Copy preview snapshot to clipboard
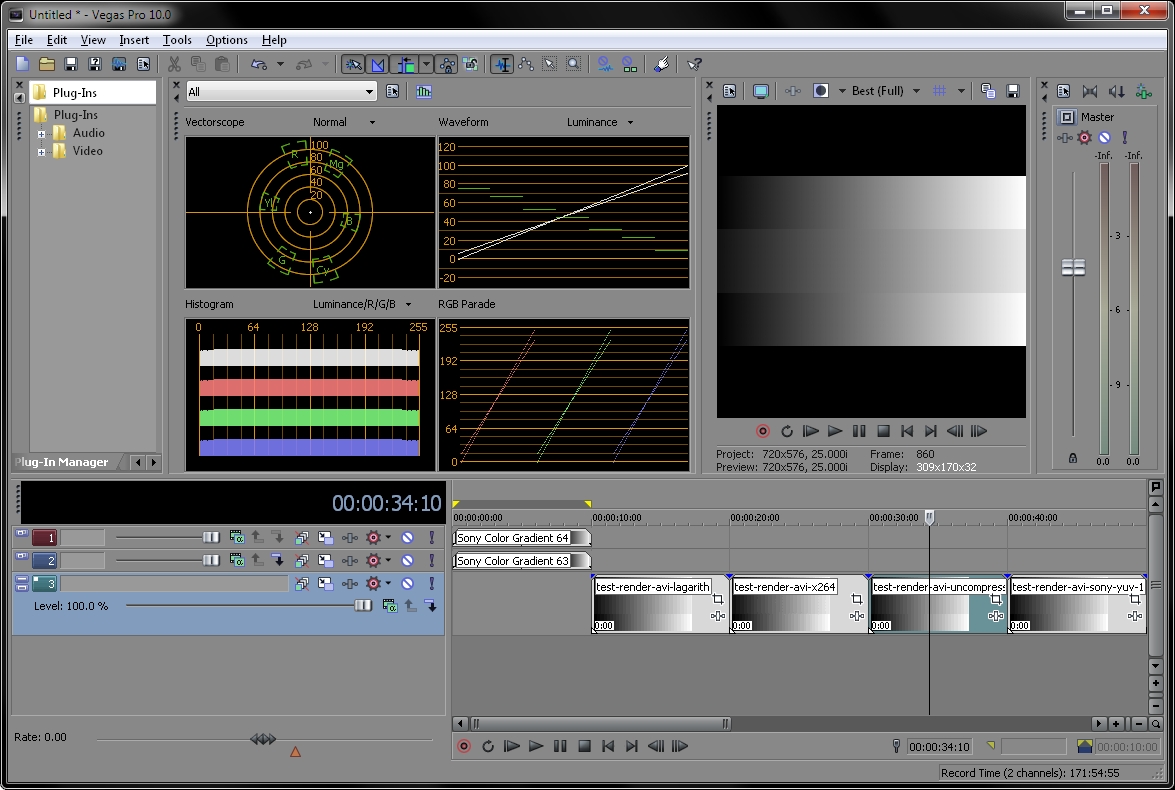1175x790 pixels. (x=988, y=91)
